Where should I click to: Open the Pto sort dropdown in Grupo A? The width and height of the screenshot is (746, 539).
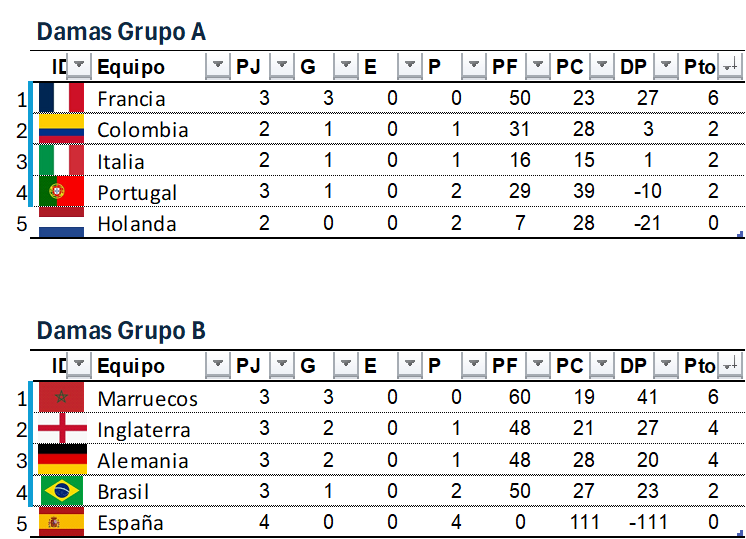(730, 67)
